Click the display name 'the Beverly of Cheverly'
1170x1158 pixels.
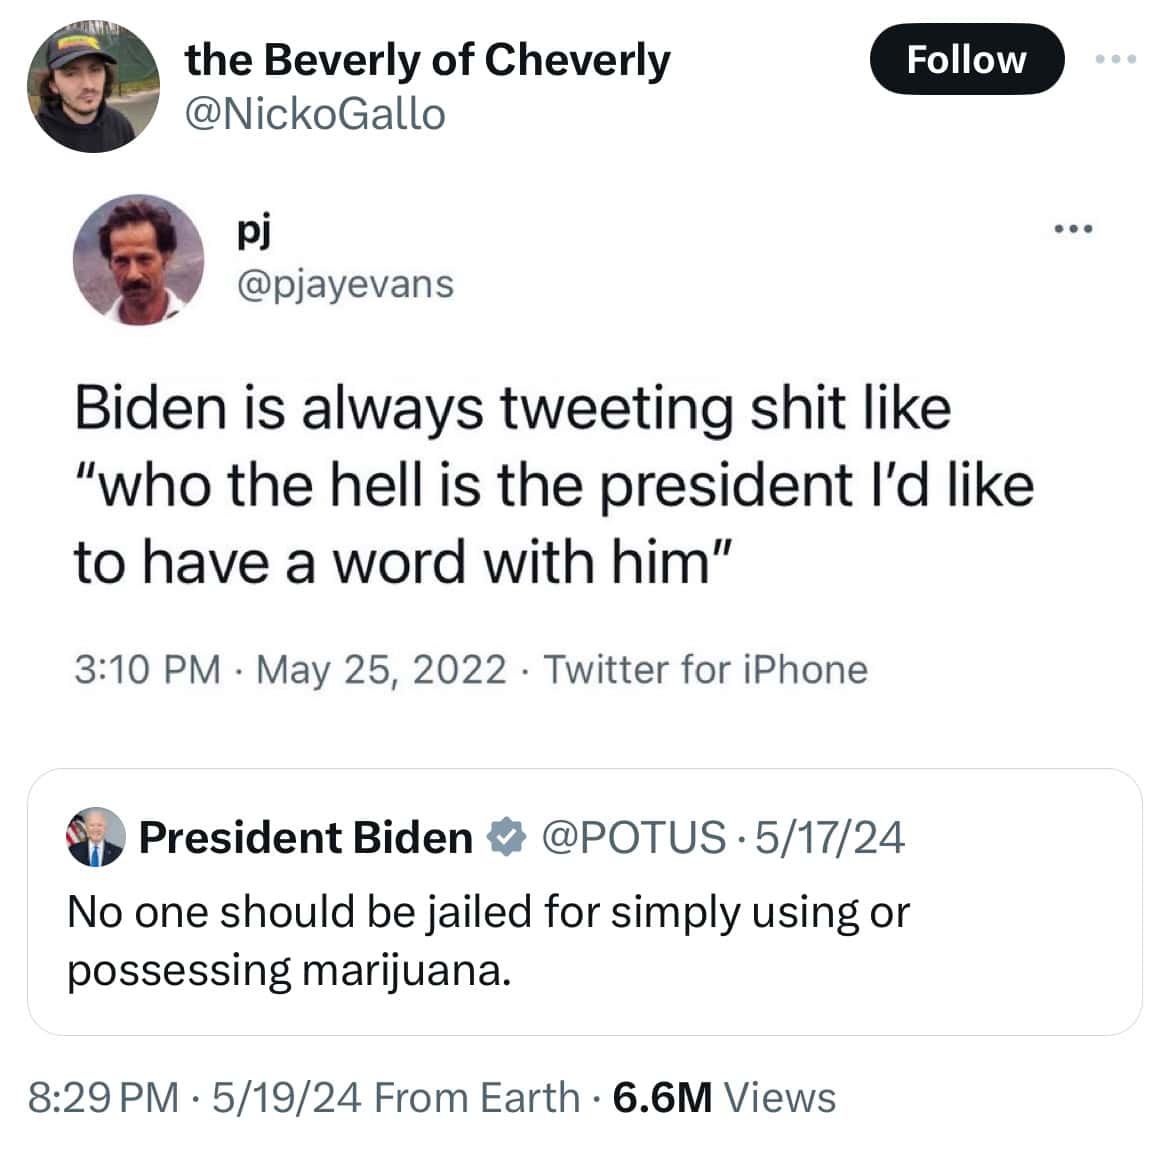(x=428, y=60)
